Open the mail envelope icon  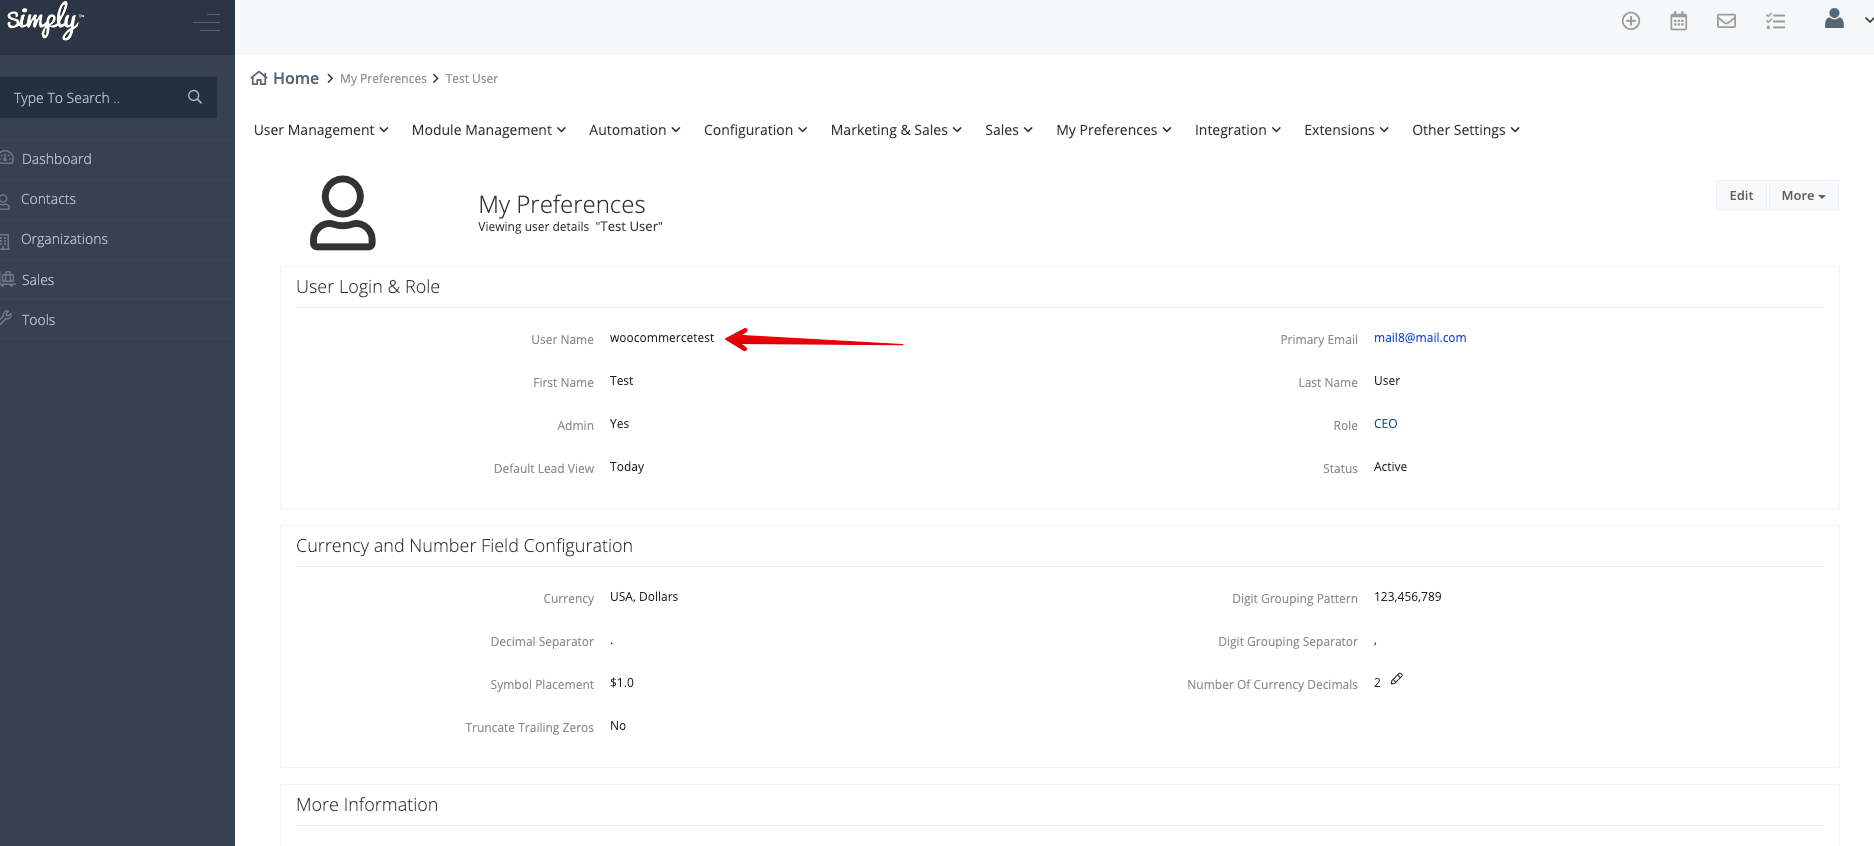point(1726,21)
